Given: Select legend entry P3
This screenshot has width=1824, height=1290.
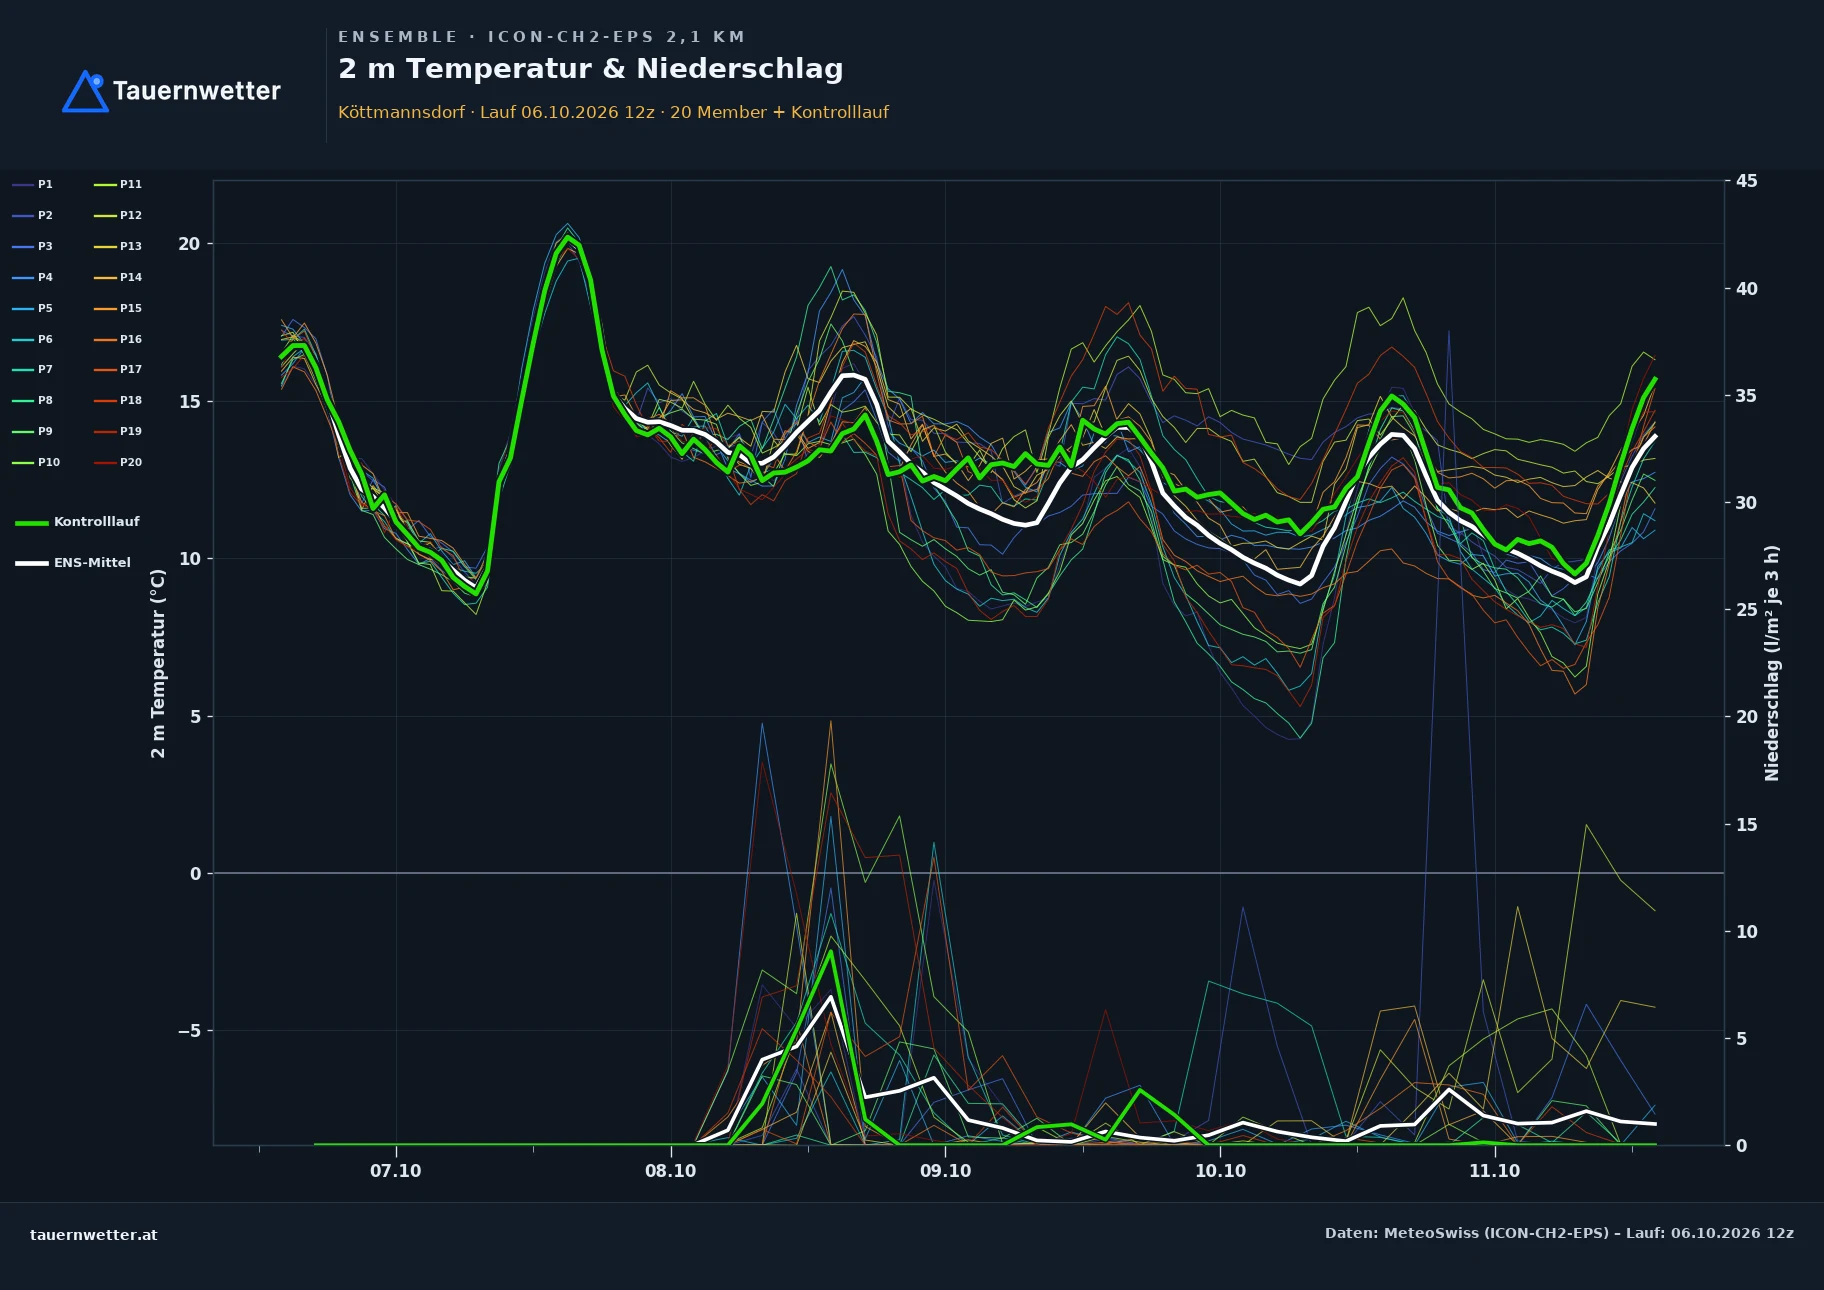Looking at the screenshot, I should 32,246.
